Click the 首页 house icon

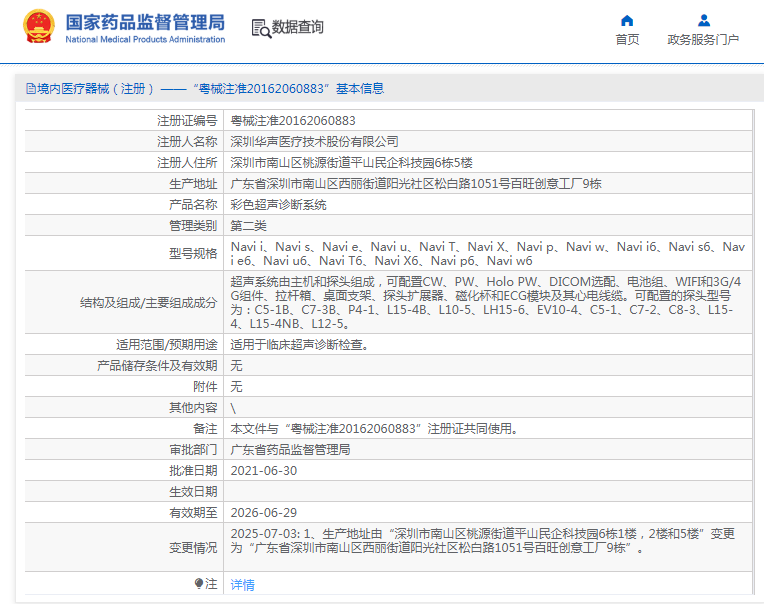click(x=627, y=21)
